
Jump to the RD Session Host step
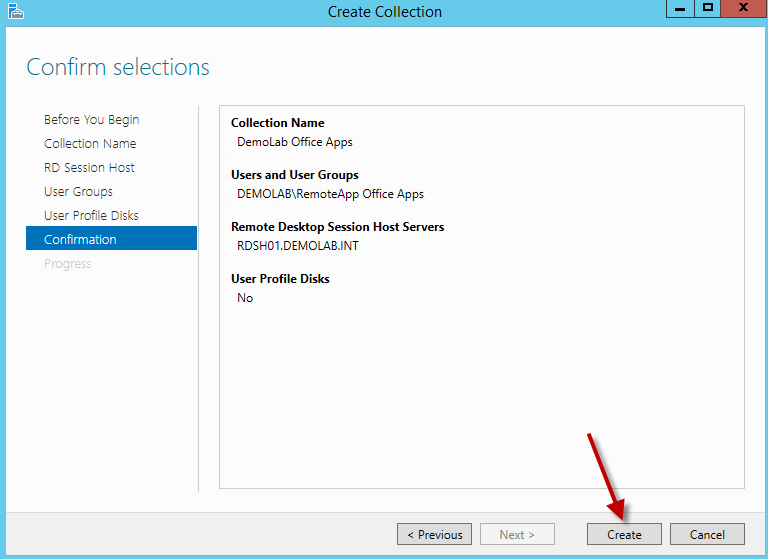[89, 168]
